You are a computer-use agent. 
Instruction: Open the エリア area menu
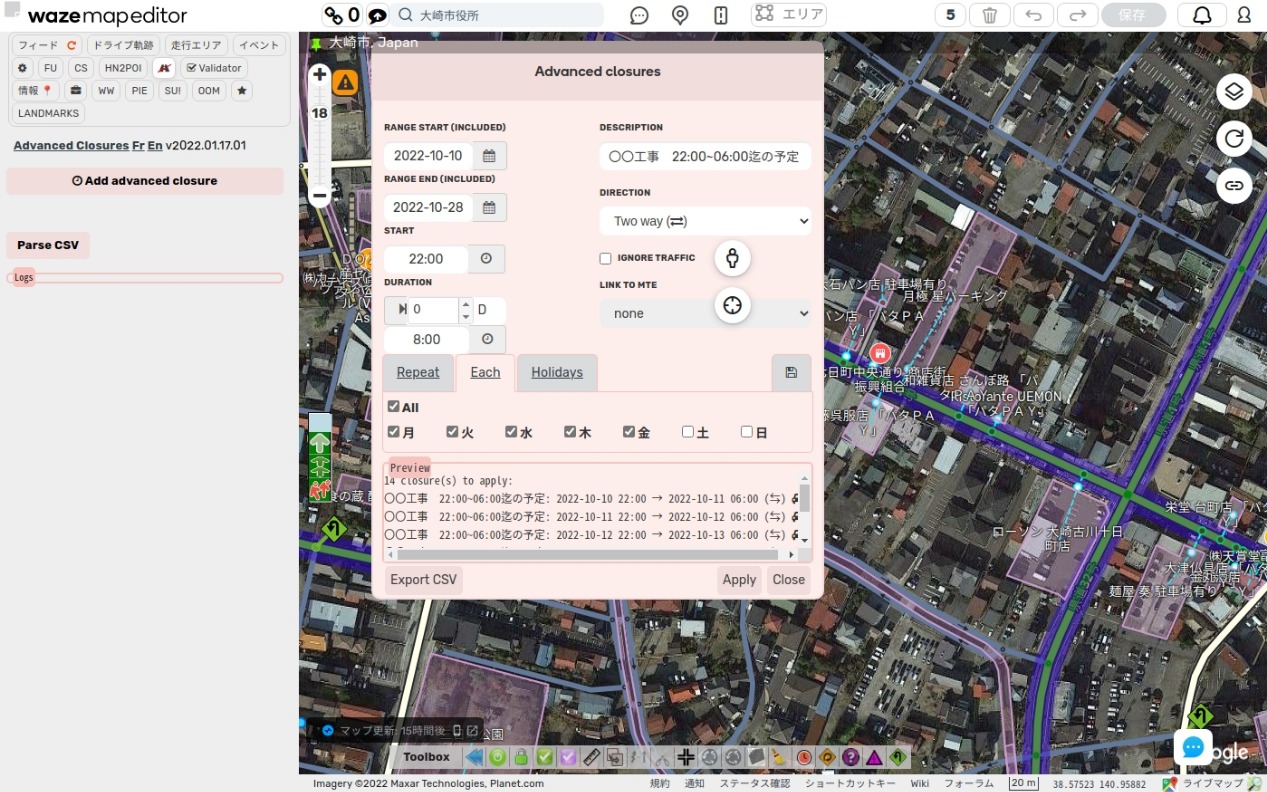pyautogui.click(x=789, y=15)
